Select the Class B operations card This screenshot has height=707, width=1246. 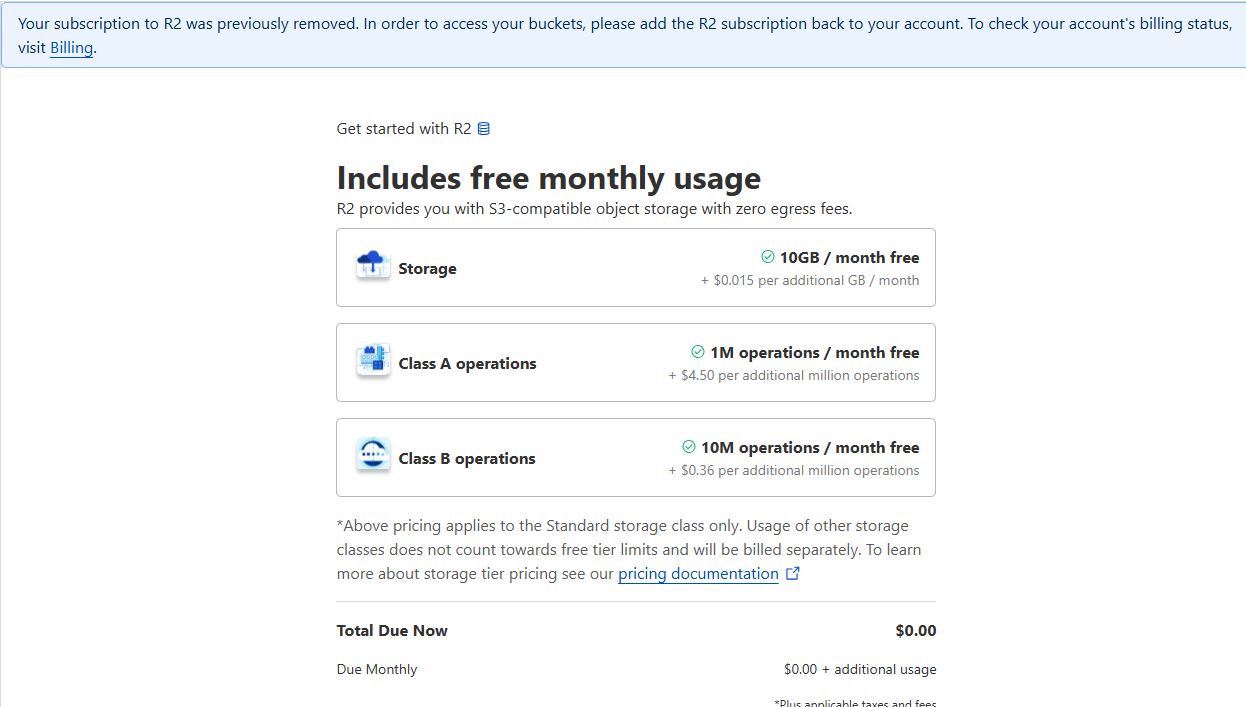pos(636,457)
